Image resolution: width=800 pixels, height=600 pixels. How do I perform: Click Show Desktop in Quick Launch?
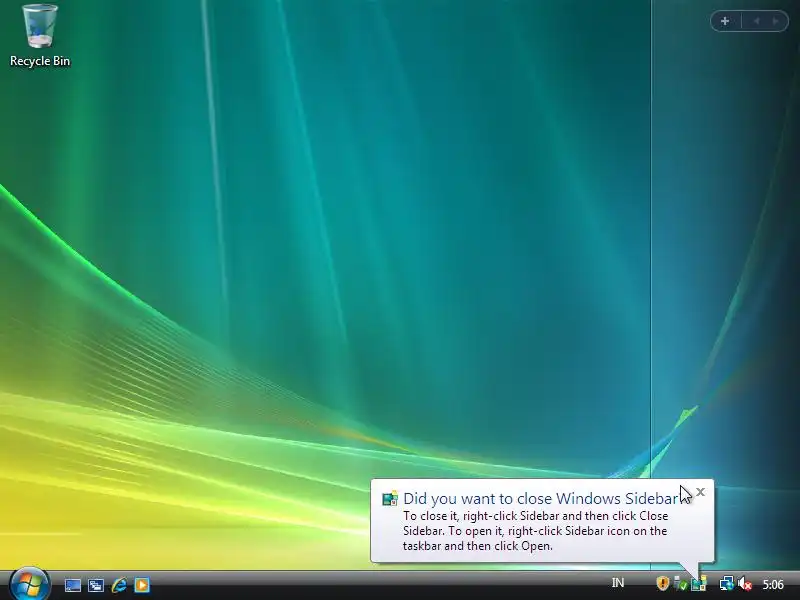pyautogui.click(x=72, y=585)
